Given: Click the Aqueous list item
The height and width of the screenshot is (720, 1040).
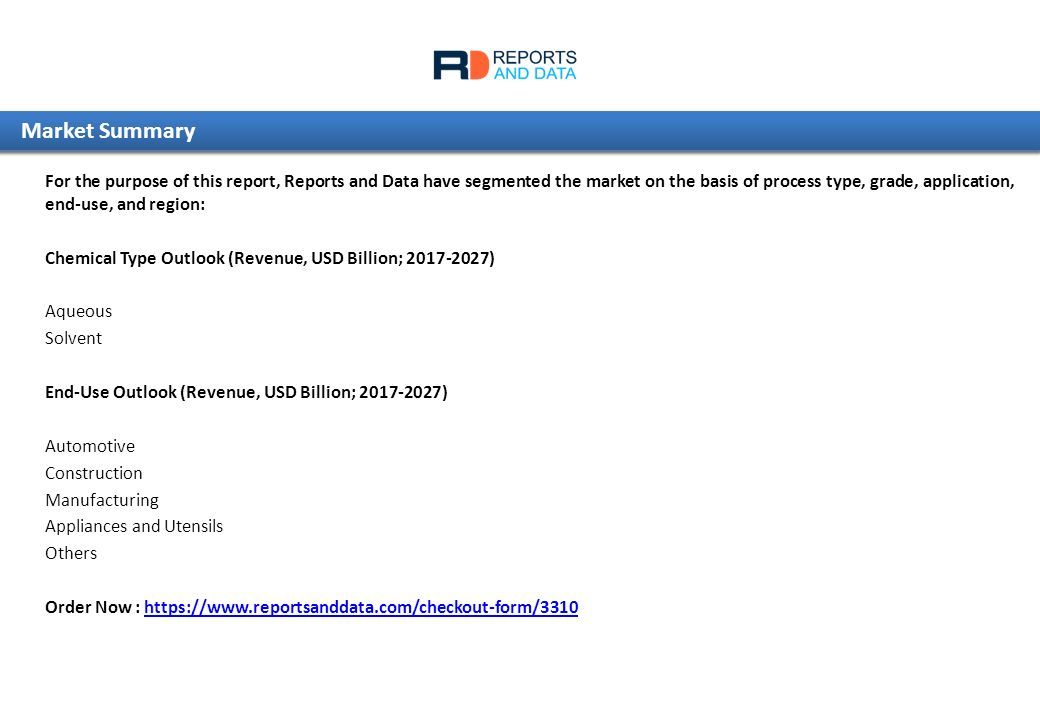Looking at the screenshot, I should pos(78,312).
